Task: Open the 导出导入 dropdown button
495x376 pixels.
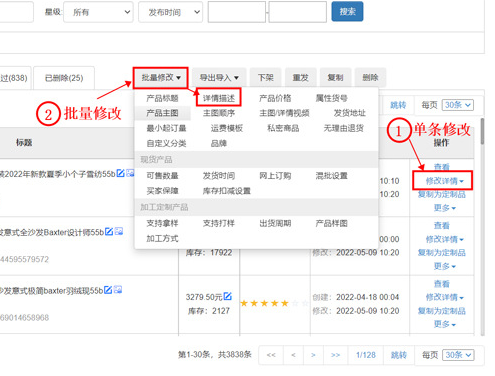Action: coord(219,78)
